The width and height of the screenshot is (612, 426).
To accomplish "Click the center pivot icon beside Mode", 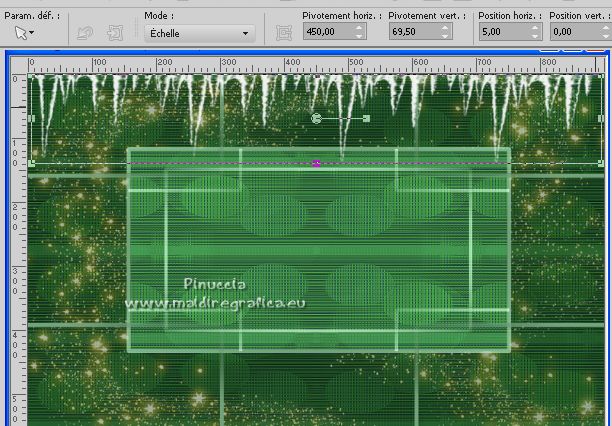I will (x=284, y=33).
